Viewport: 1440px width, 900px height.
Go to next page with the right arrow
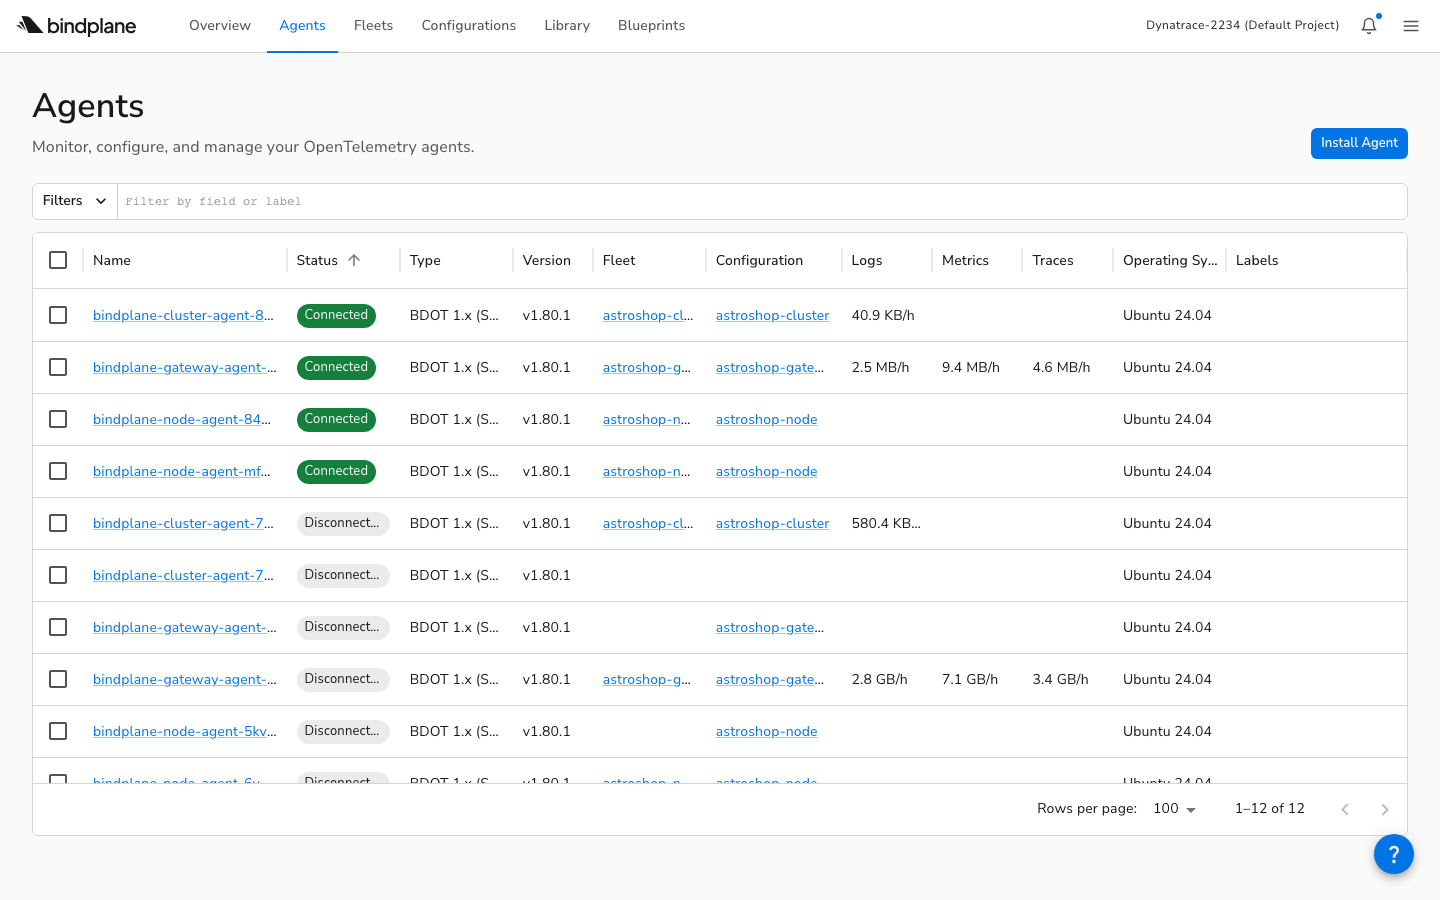coord(1385,809)
